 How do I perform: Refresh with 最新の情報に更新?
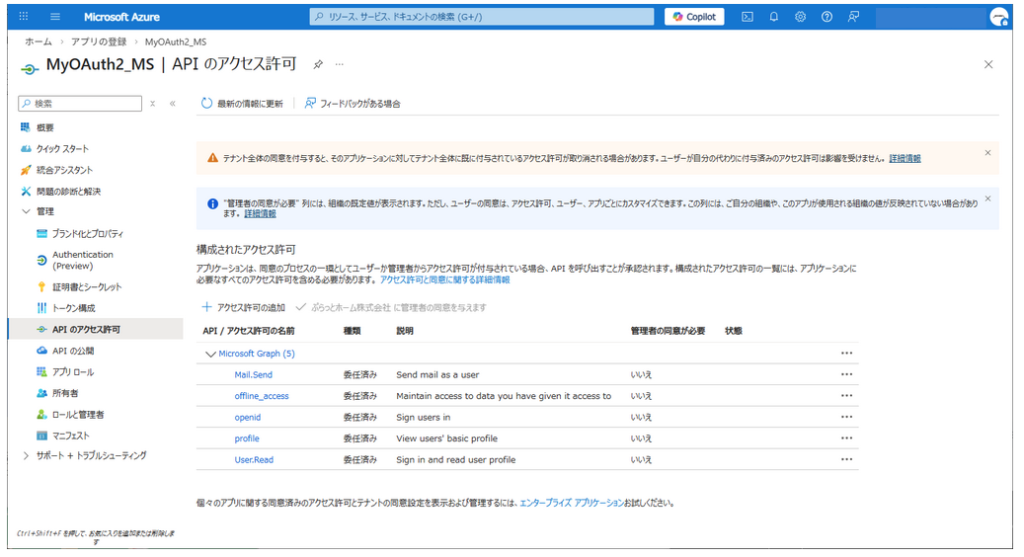[x=242, y=103]
